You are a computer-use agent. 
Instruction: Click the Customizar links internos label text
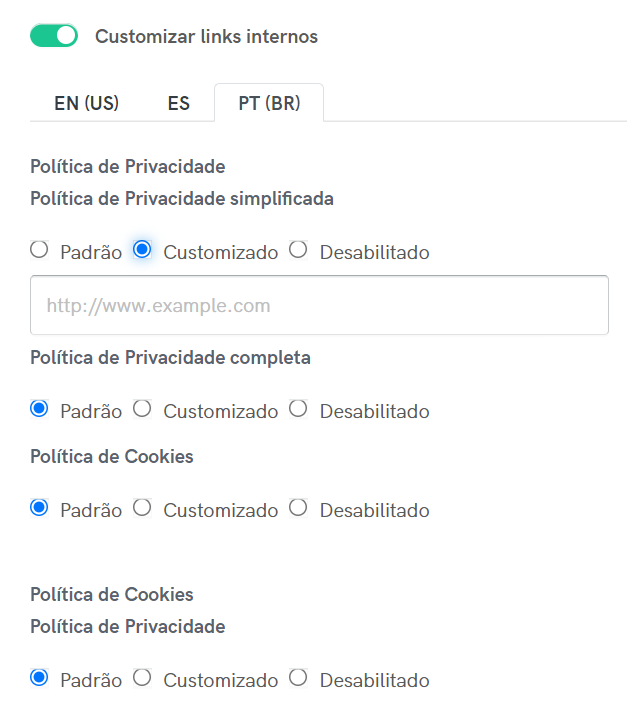tap(206, 37)
